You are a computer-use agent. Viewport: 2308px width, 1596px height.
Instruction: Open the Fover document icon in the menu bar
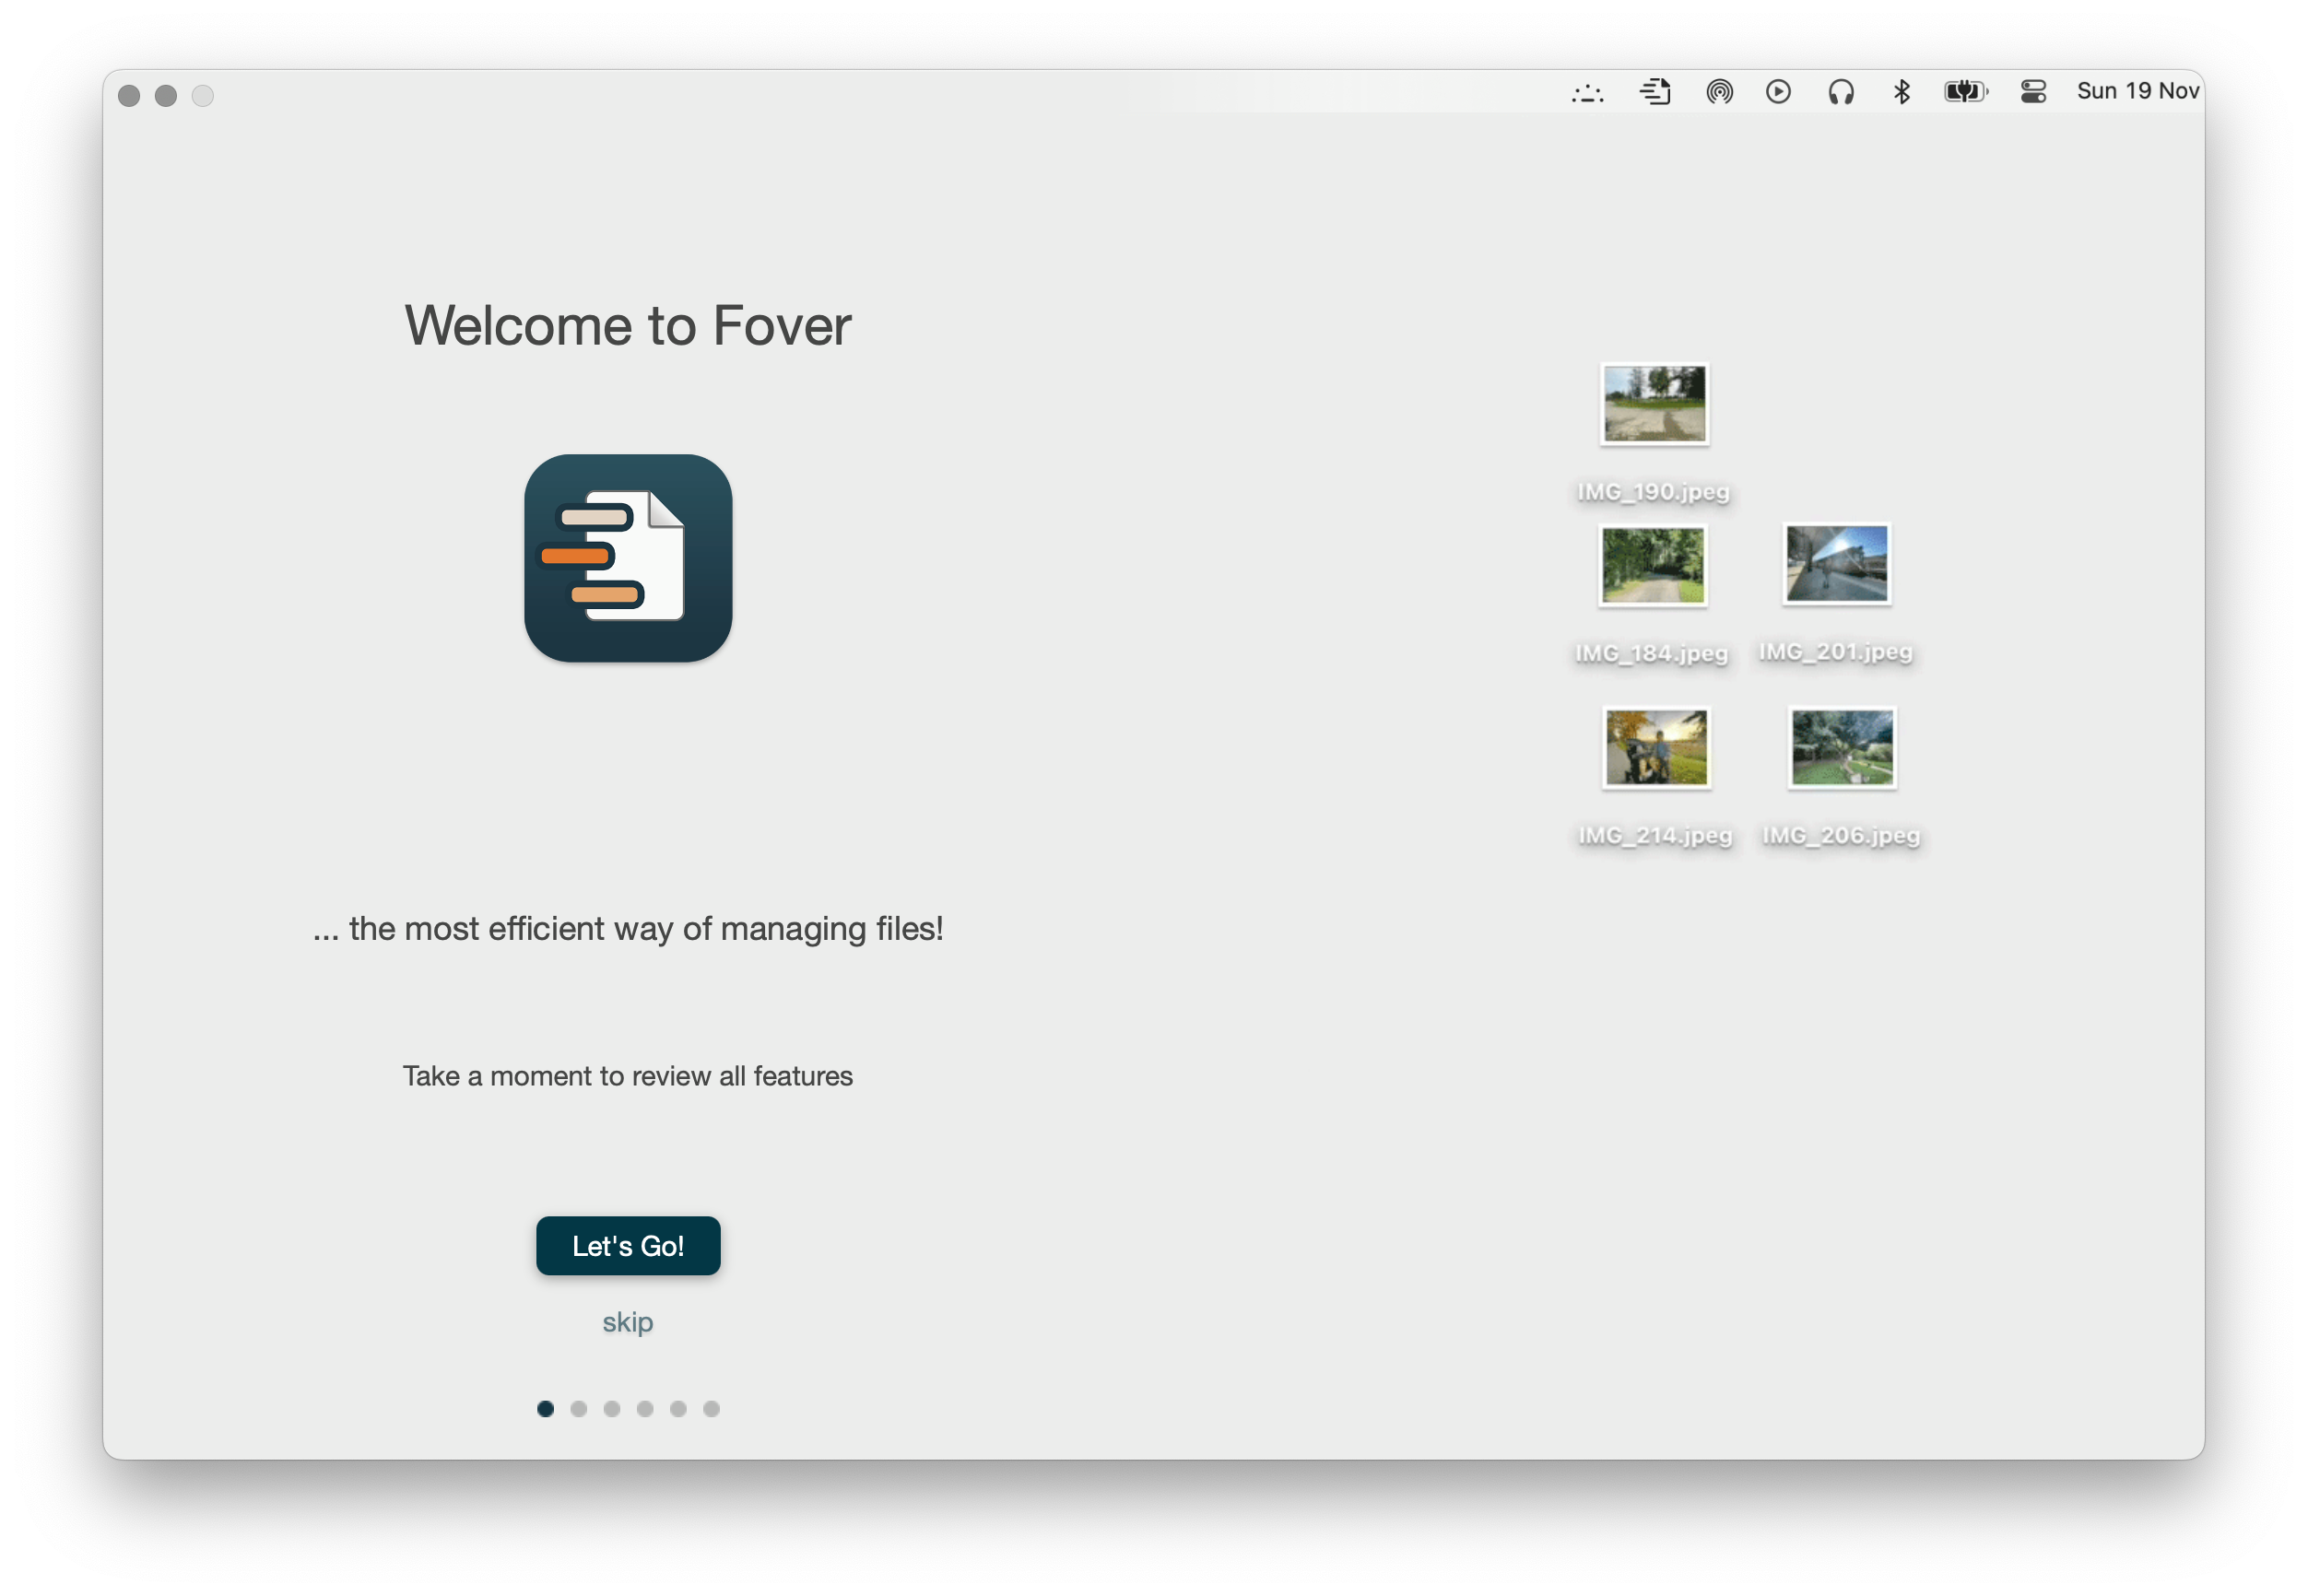1655,91
